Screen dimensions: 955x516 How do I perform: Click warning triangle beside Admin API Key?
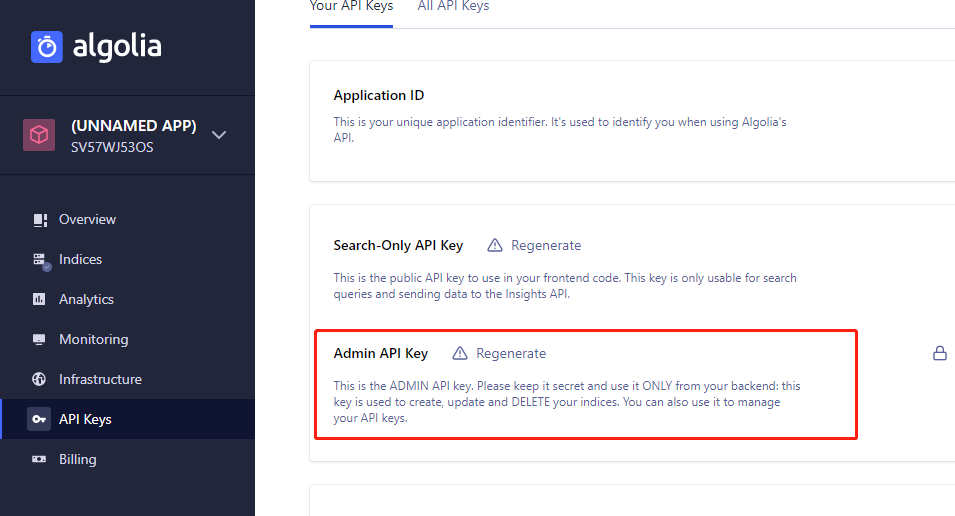pos(460,353)
